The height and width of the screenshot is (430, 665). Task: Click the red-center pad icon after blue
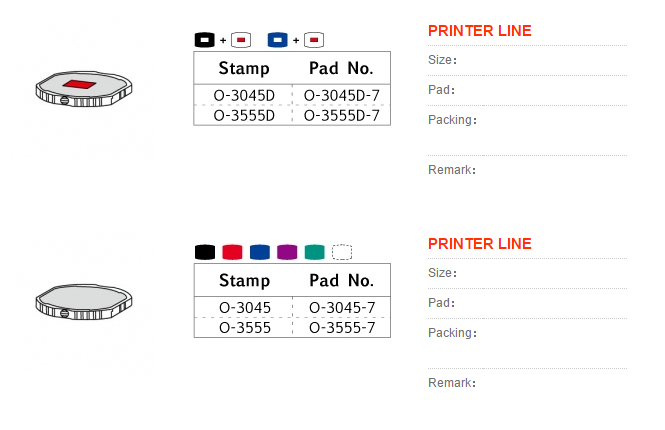coord(314,40)
